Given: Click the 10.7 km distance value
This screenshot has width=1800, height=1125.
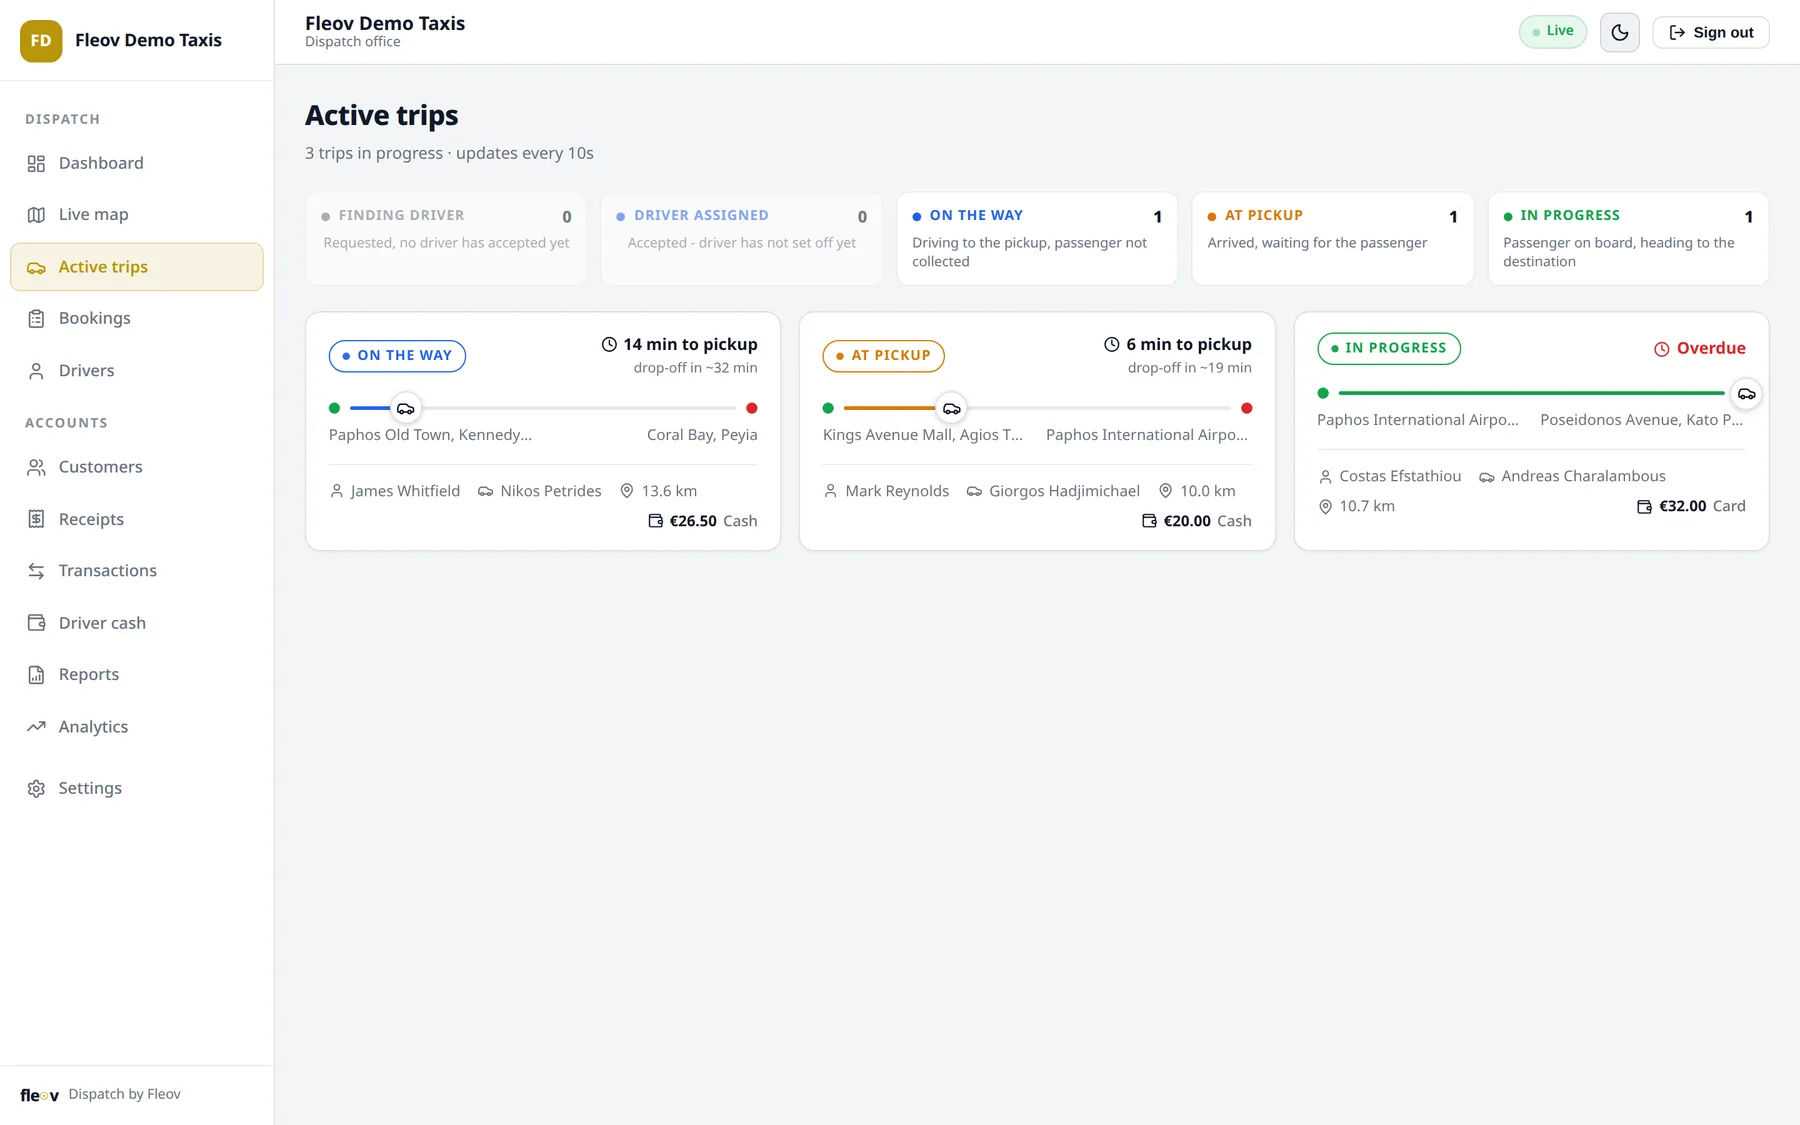Looking at the screenshot, I should (x=1367, y=507).
